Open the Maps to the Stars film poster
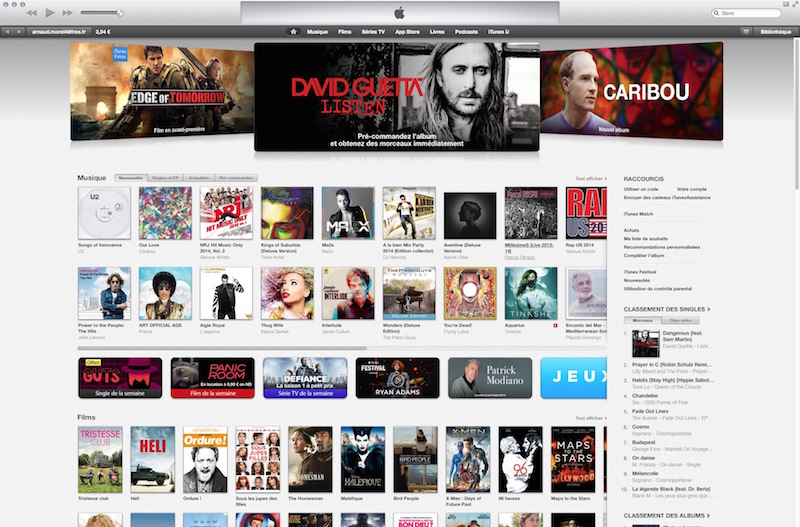The width and height of the screenshot is (800, 527). (573, 460)
